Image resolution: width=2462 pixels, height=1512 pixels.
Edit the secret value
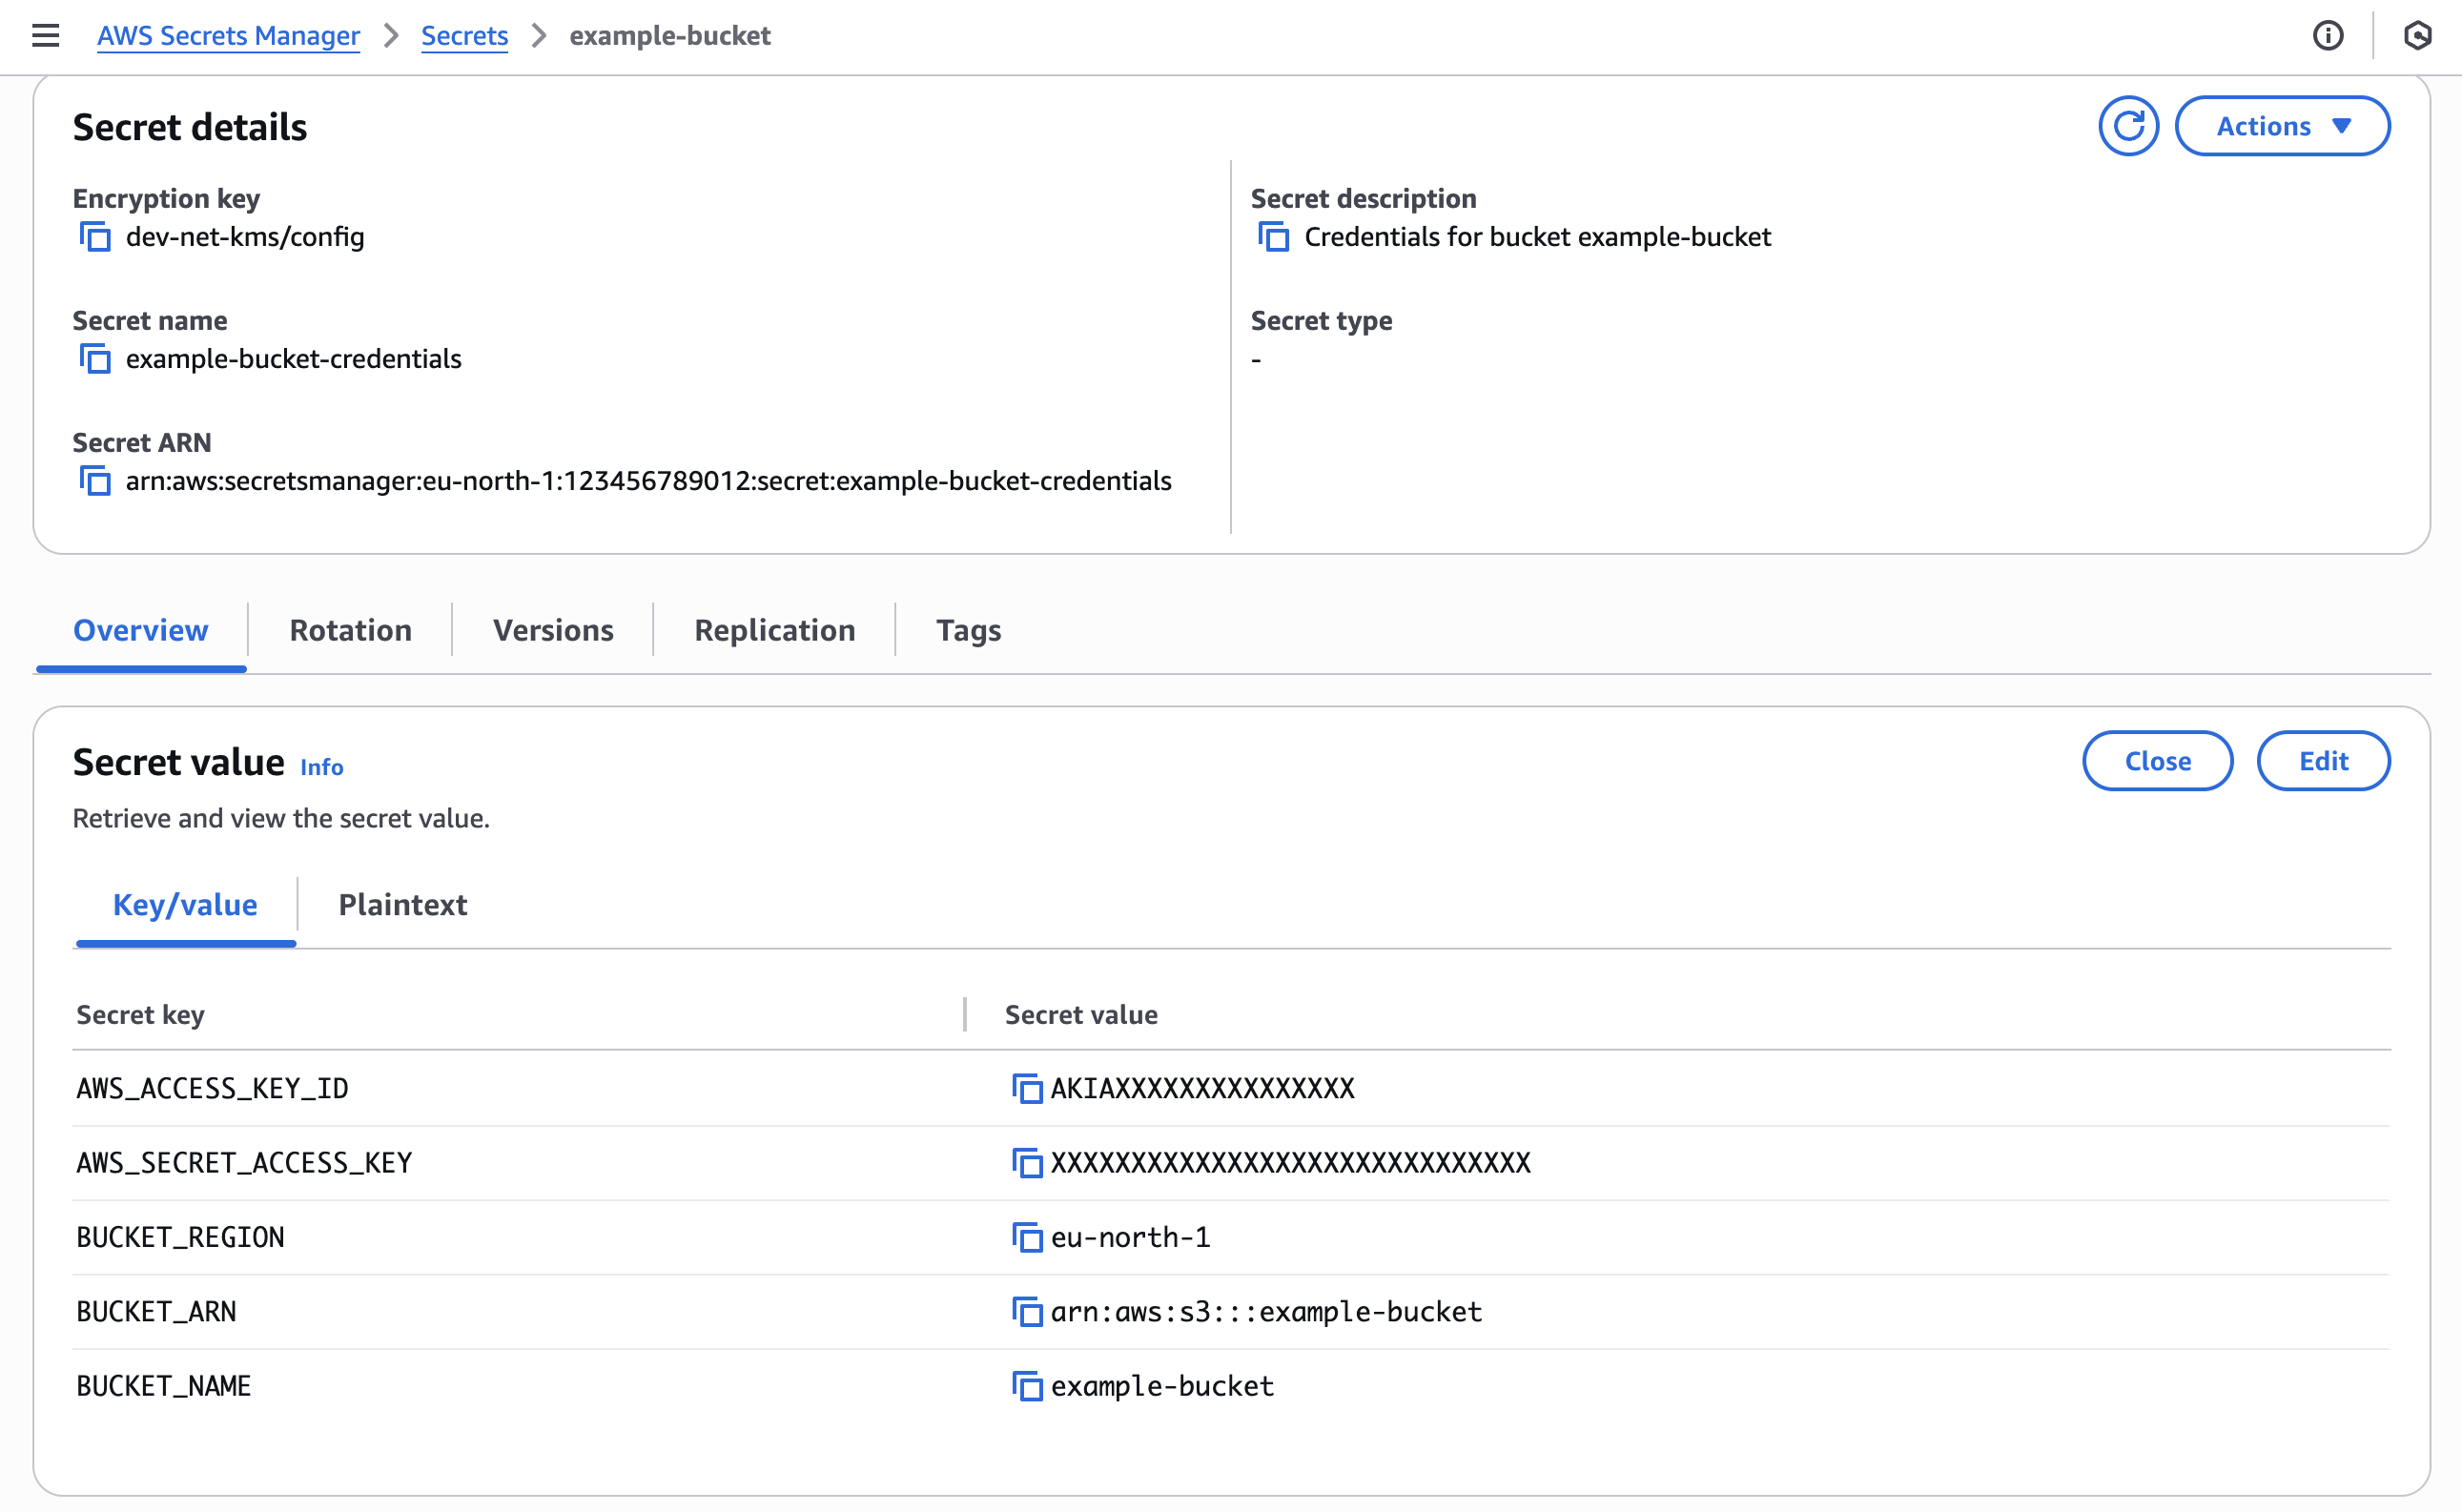point(2322,761)
